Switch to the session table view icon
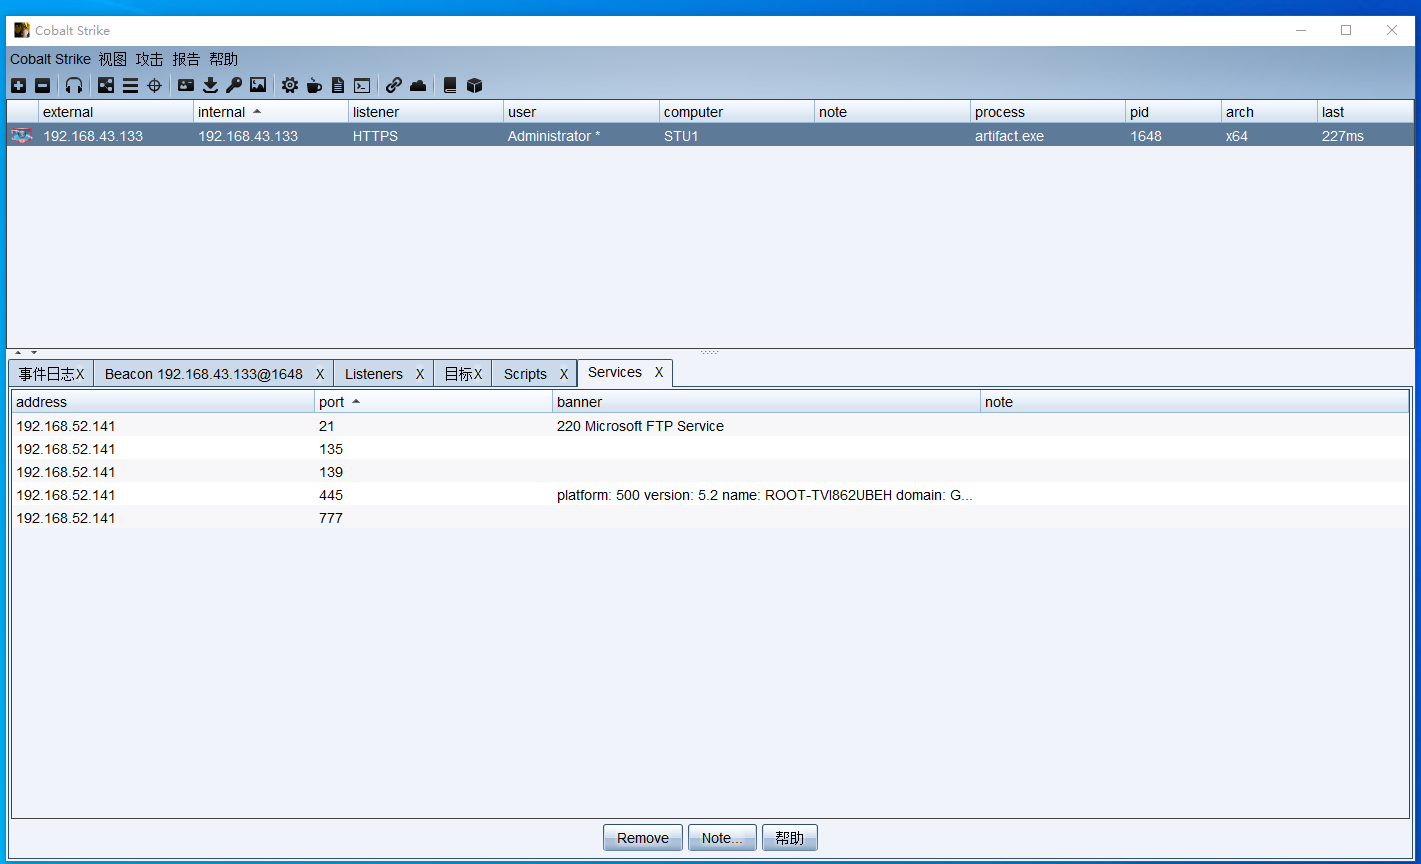This screenshot has height=864, width=1421. (x=130, y=86)
